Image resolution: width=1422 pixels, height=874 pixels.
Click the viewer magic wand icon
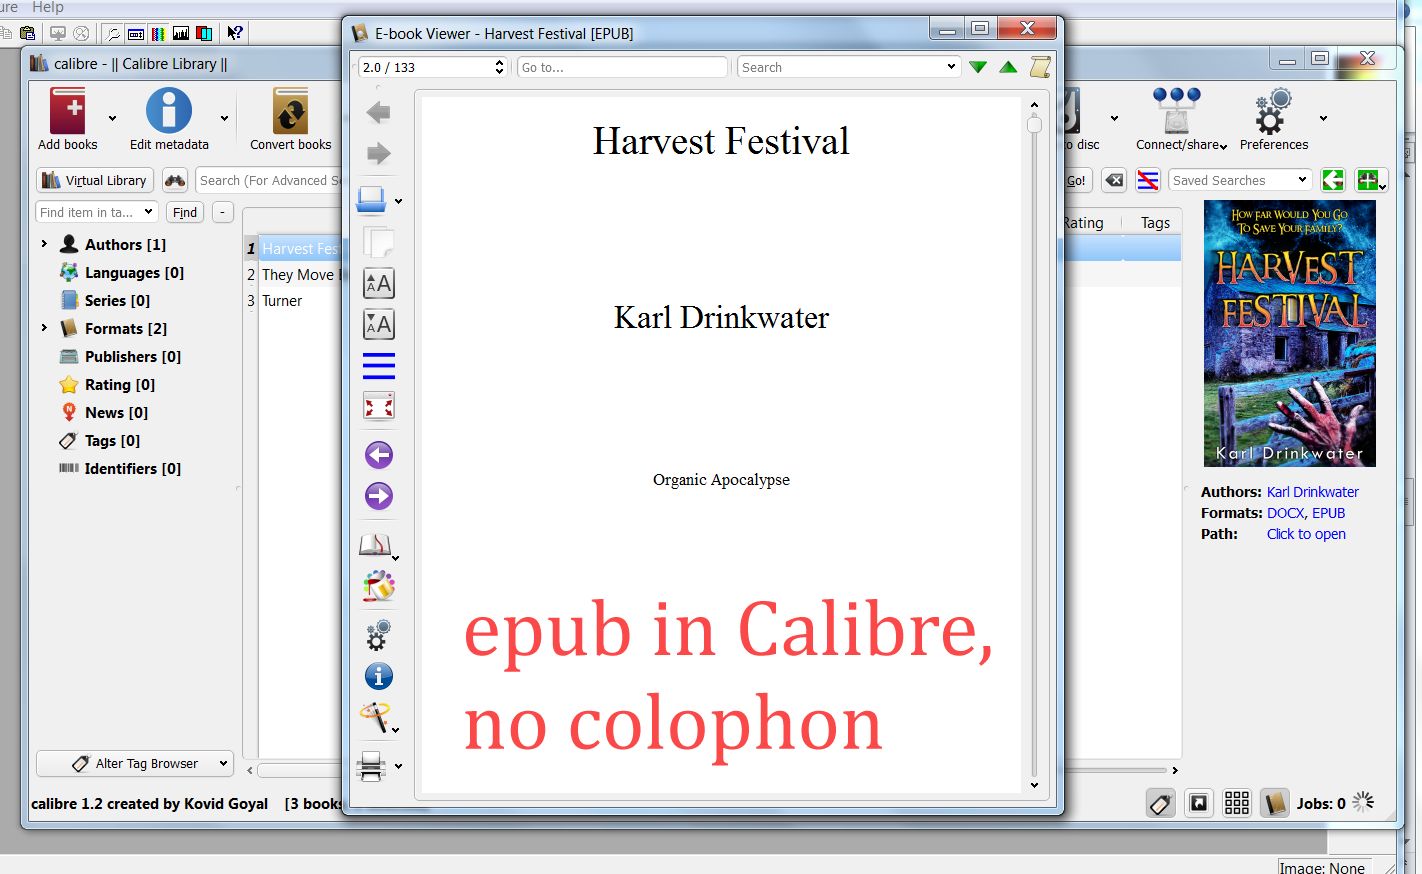pyautogui.click(x=374, y=716)
